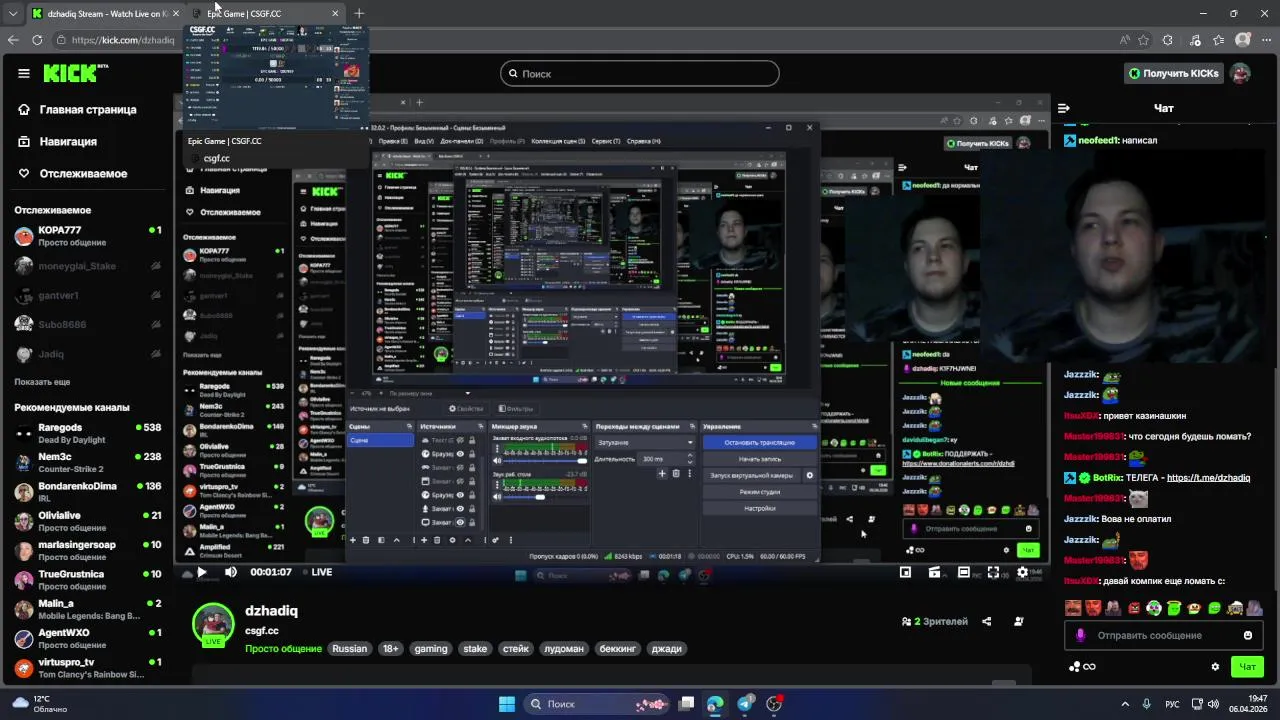The width and height of the screenshot is (1280, 720).
Task: Open the Просто общение category link
Action: 284,649
